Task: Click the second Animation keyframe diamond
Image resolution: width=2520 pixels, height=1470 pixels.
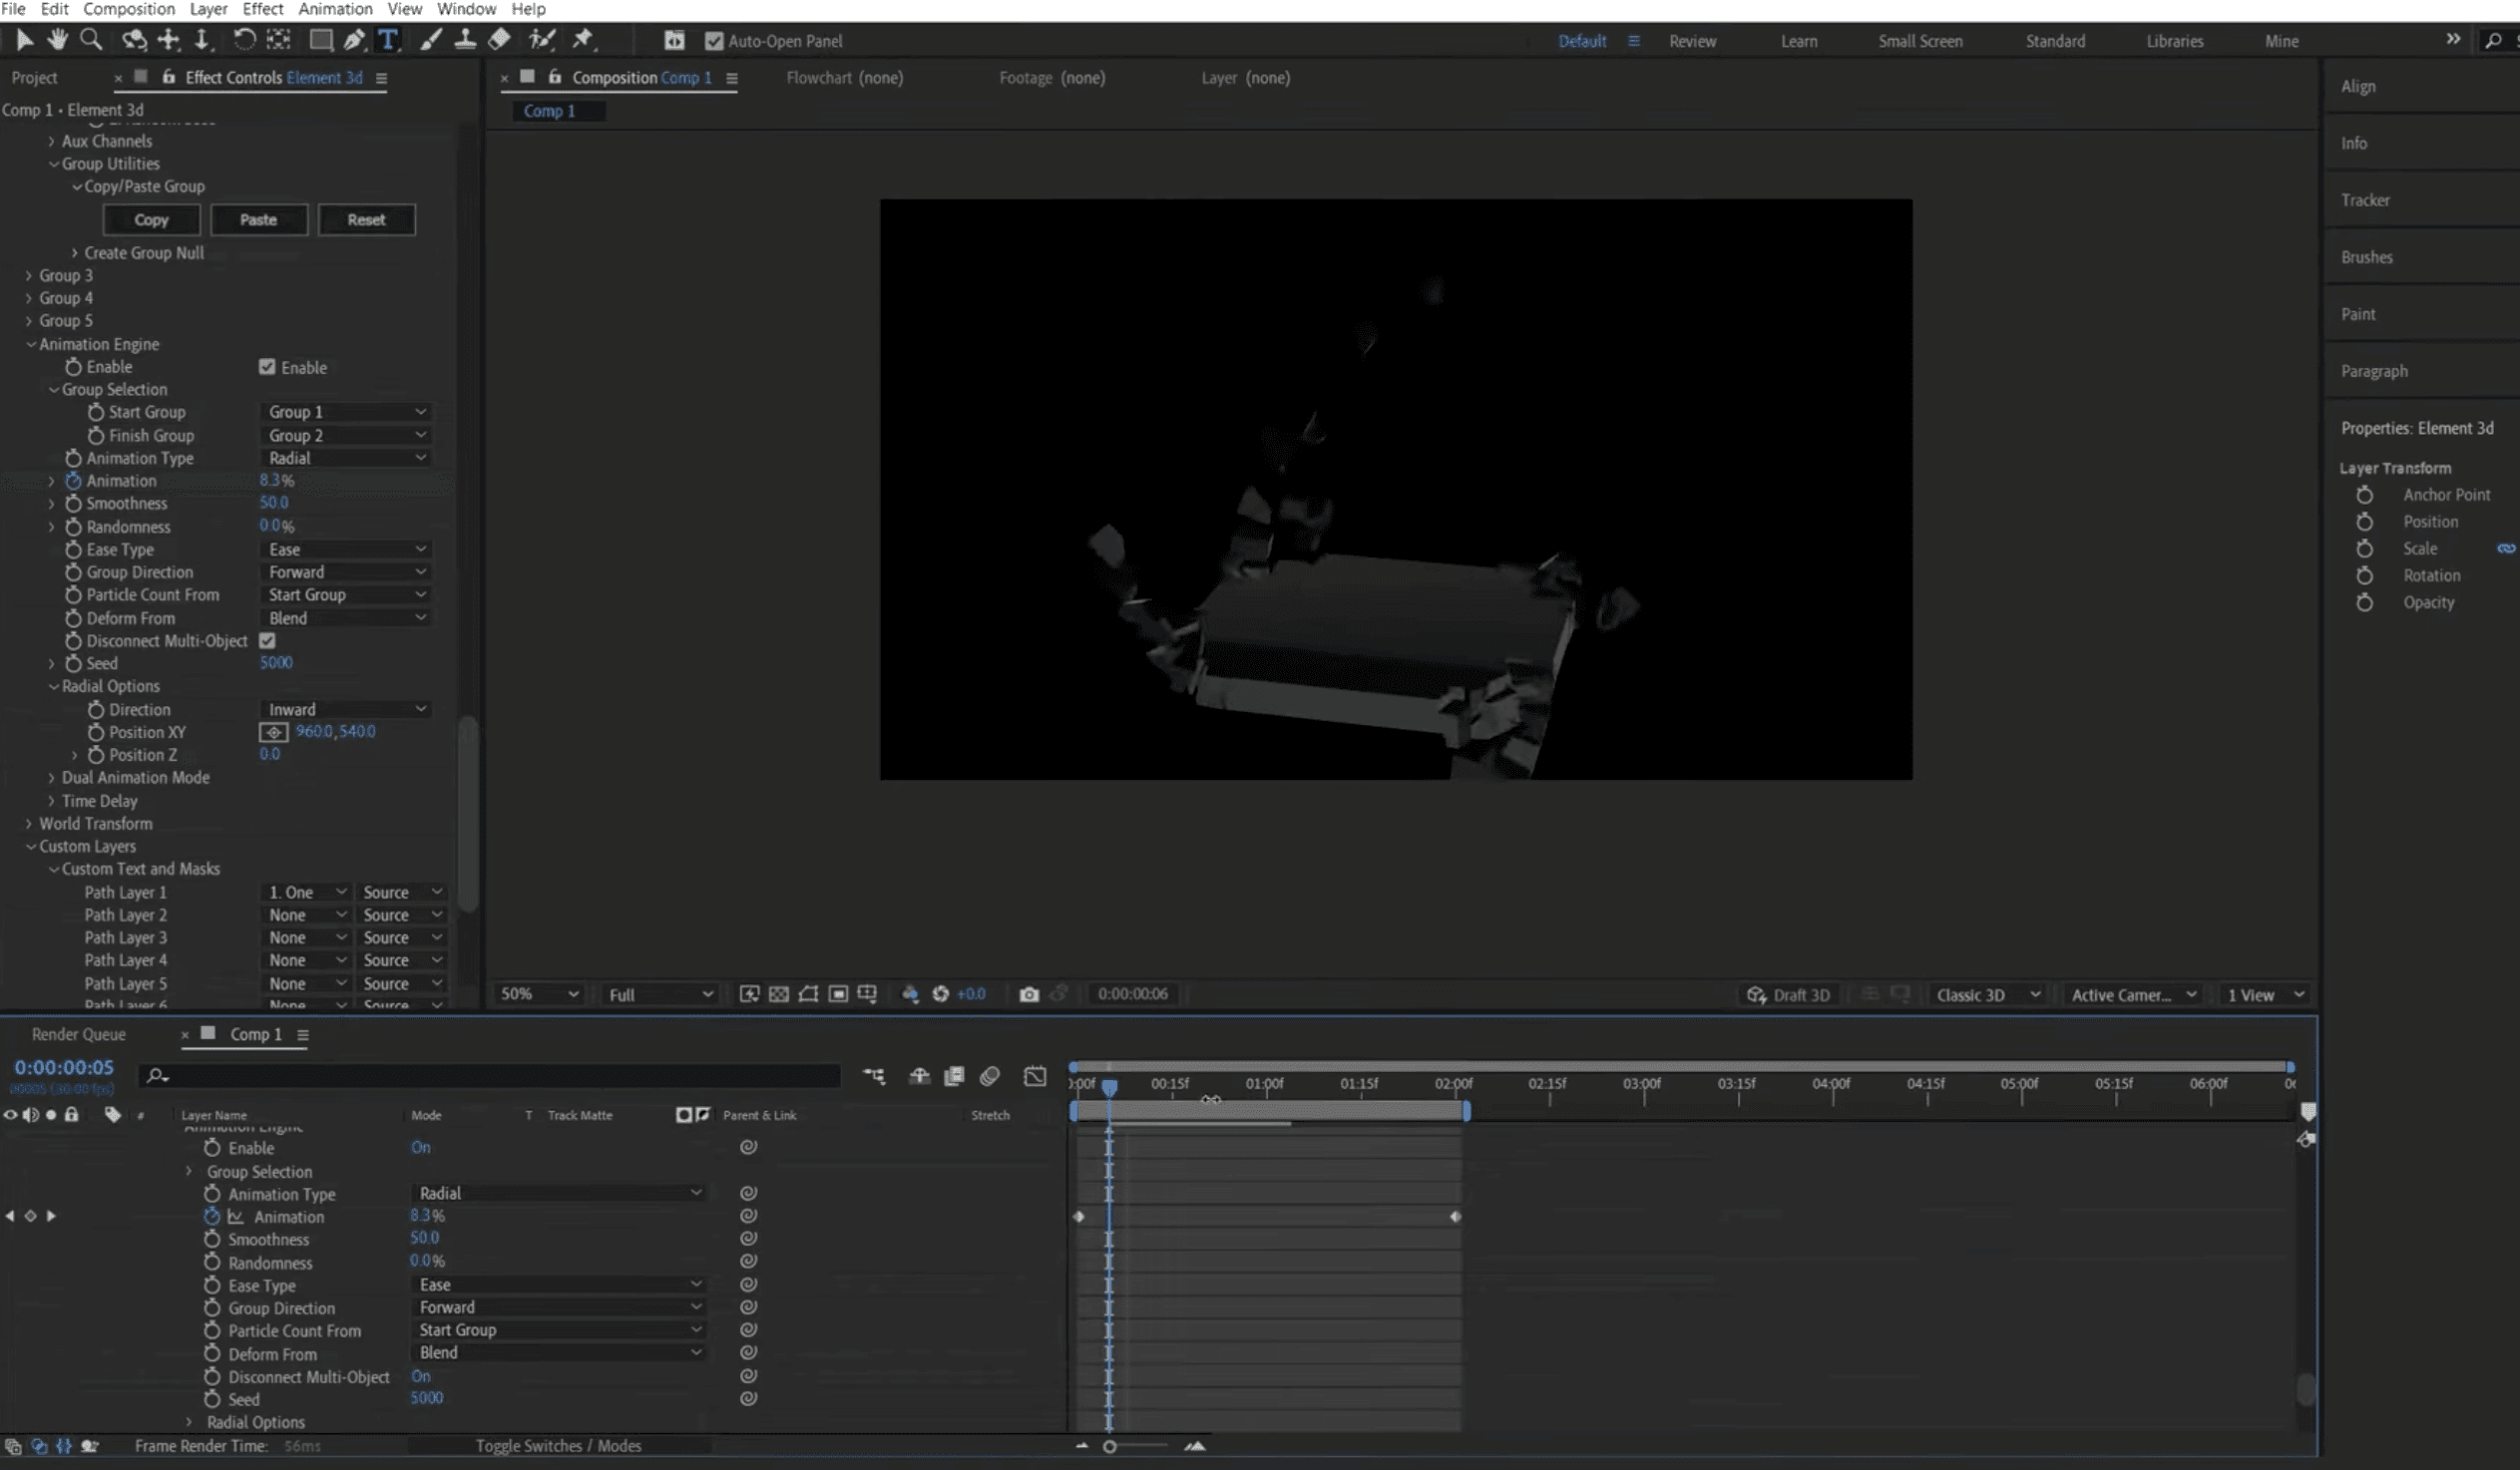Action: (1456, 1217)
